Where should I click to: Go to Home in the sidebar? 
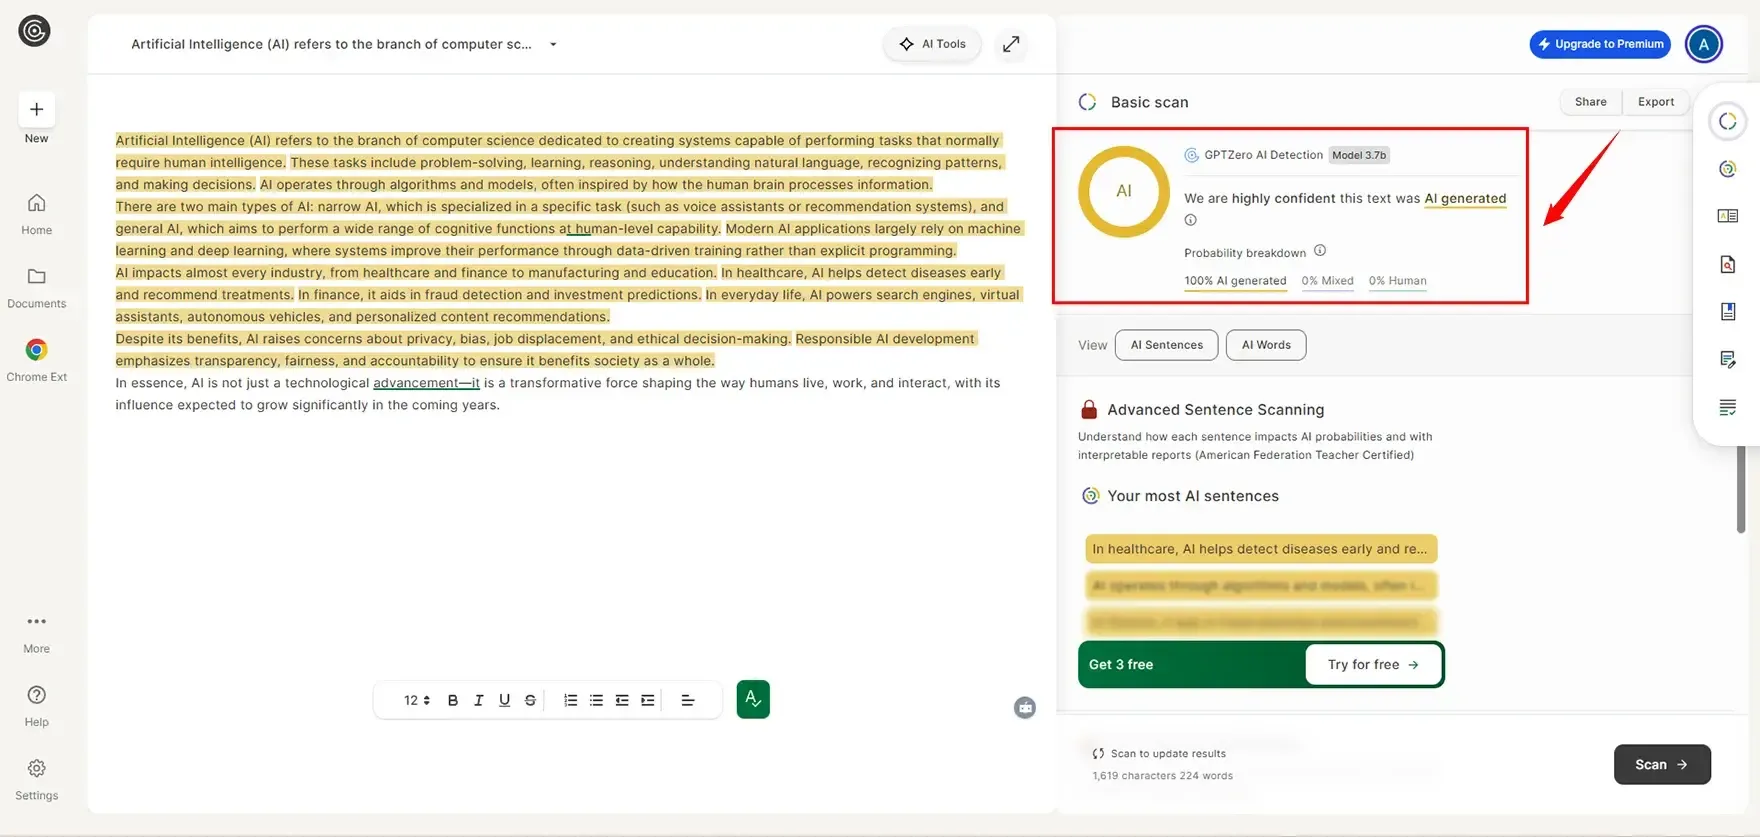click(36, 214)
